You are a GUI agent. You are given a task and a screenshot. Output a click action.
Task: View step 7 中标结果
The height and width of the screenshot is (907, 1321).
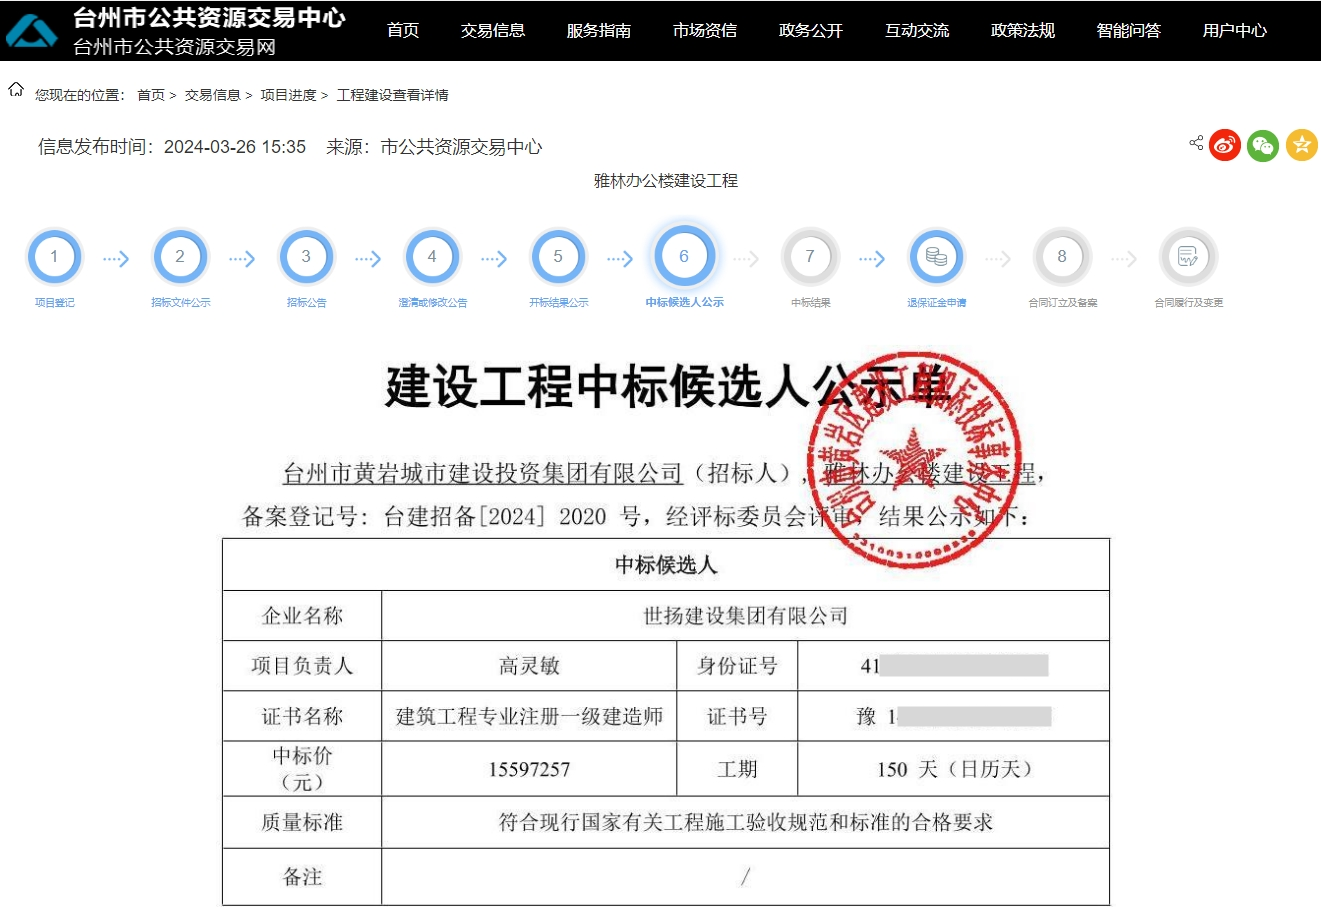809,257
